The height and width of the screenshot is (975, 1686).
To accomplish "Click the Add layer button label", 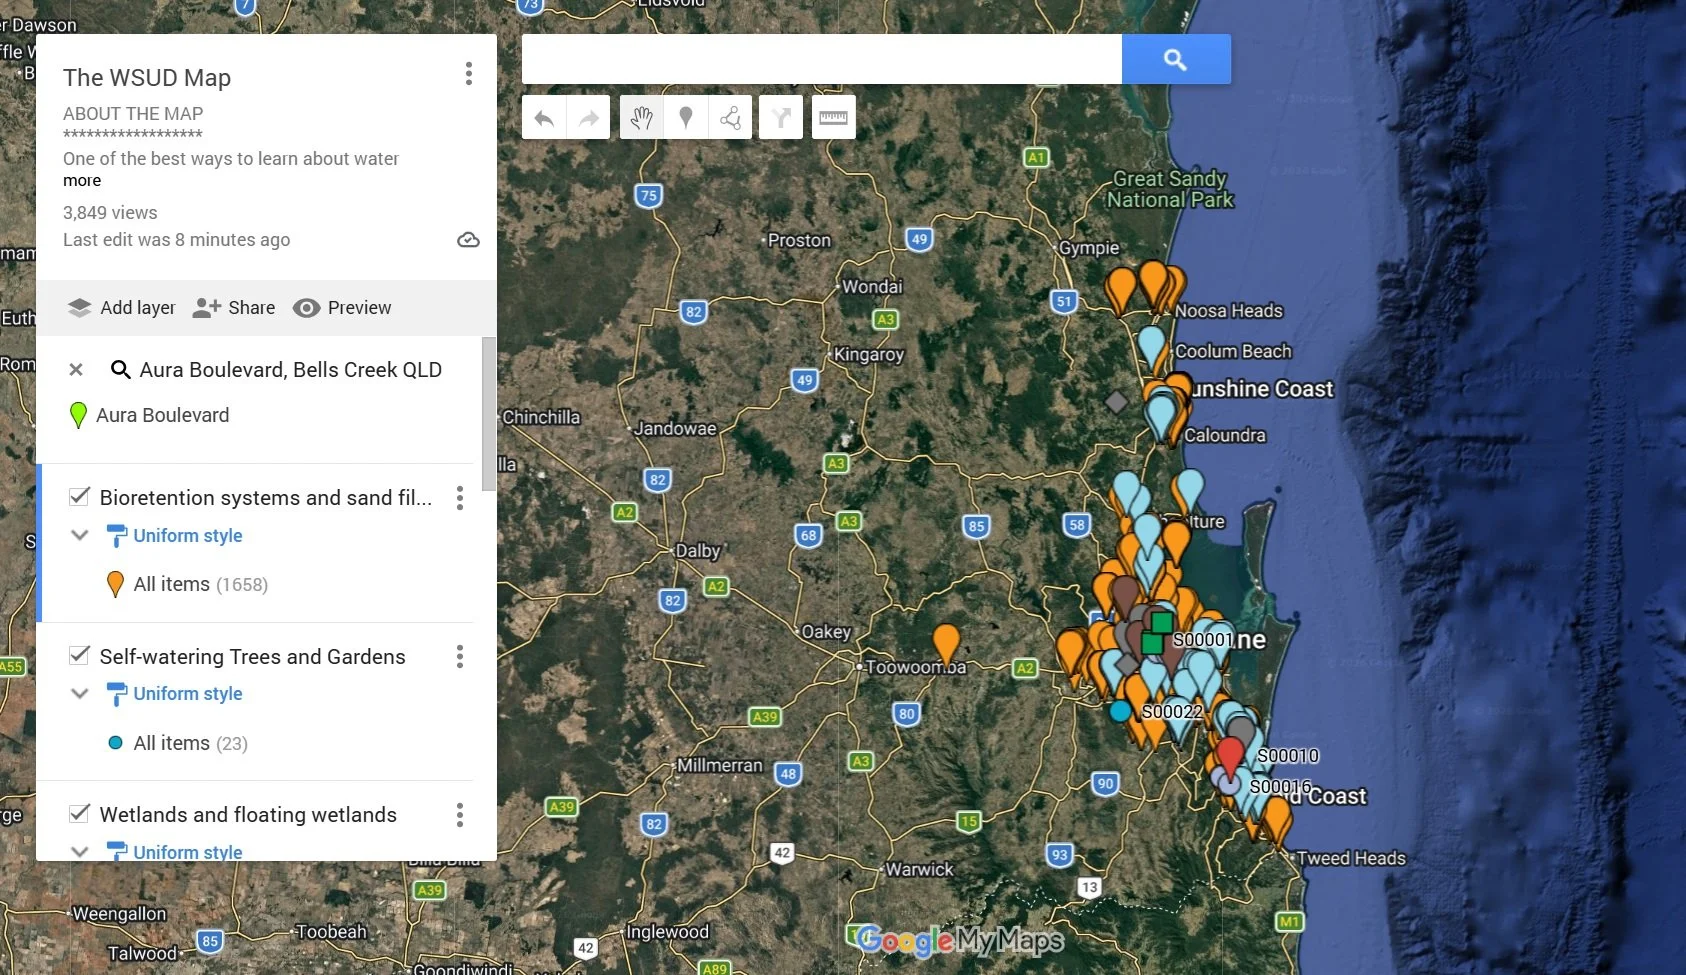I will coord(138,308).
